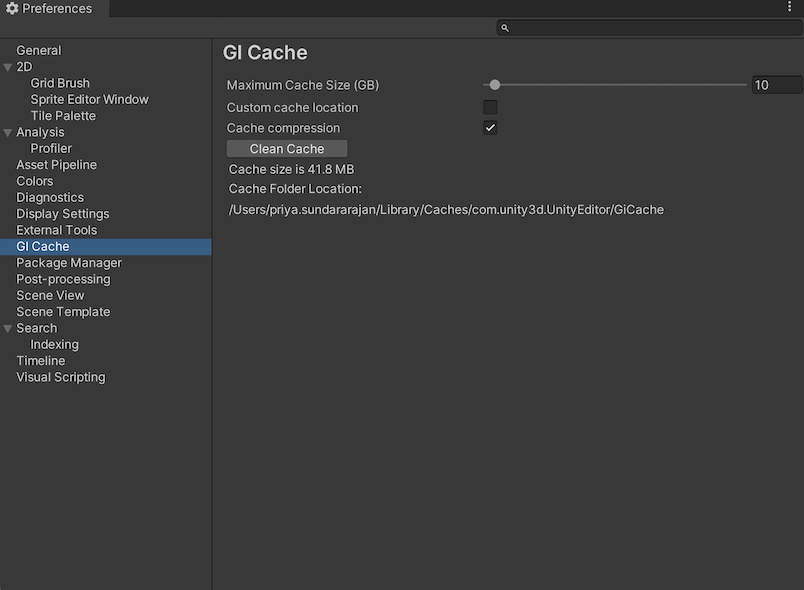Open the General settings page
The width and height of the screenshot is (804, 590).
tap(39, 49)
